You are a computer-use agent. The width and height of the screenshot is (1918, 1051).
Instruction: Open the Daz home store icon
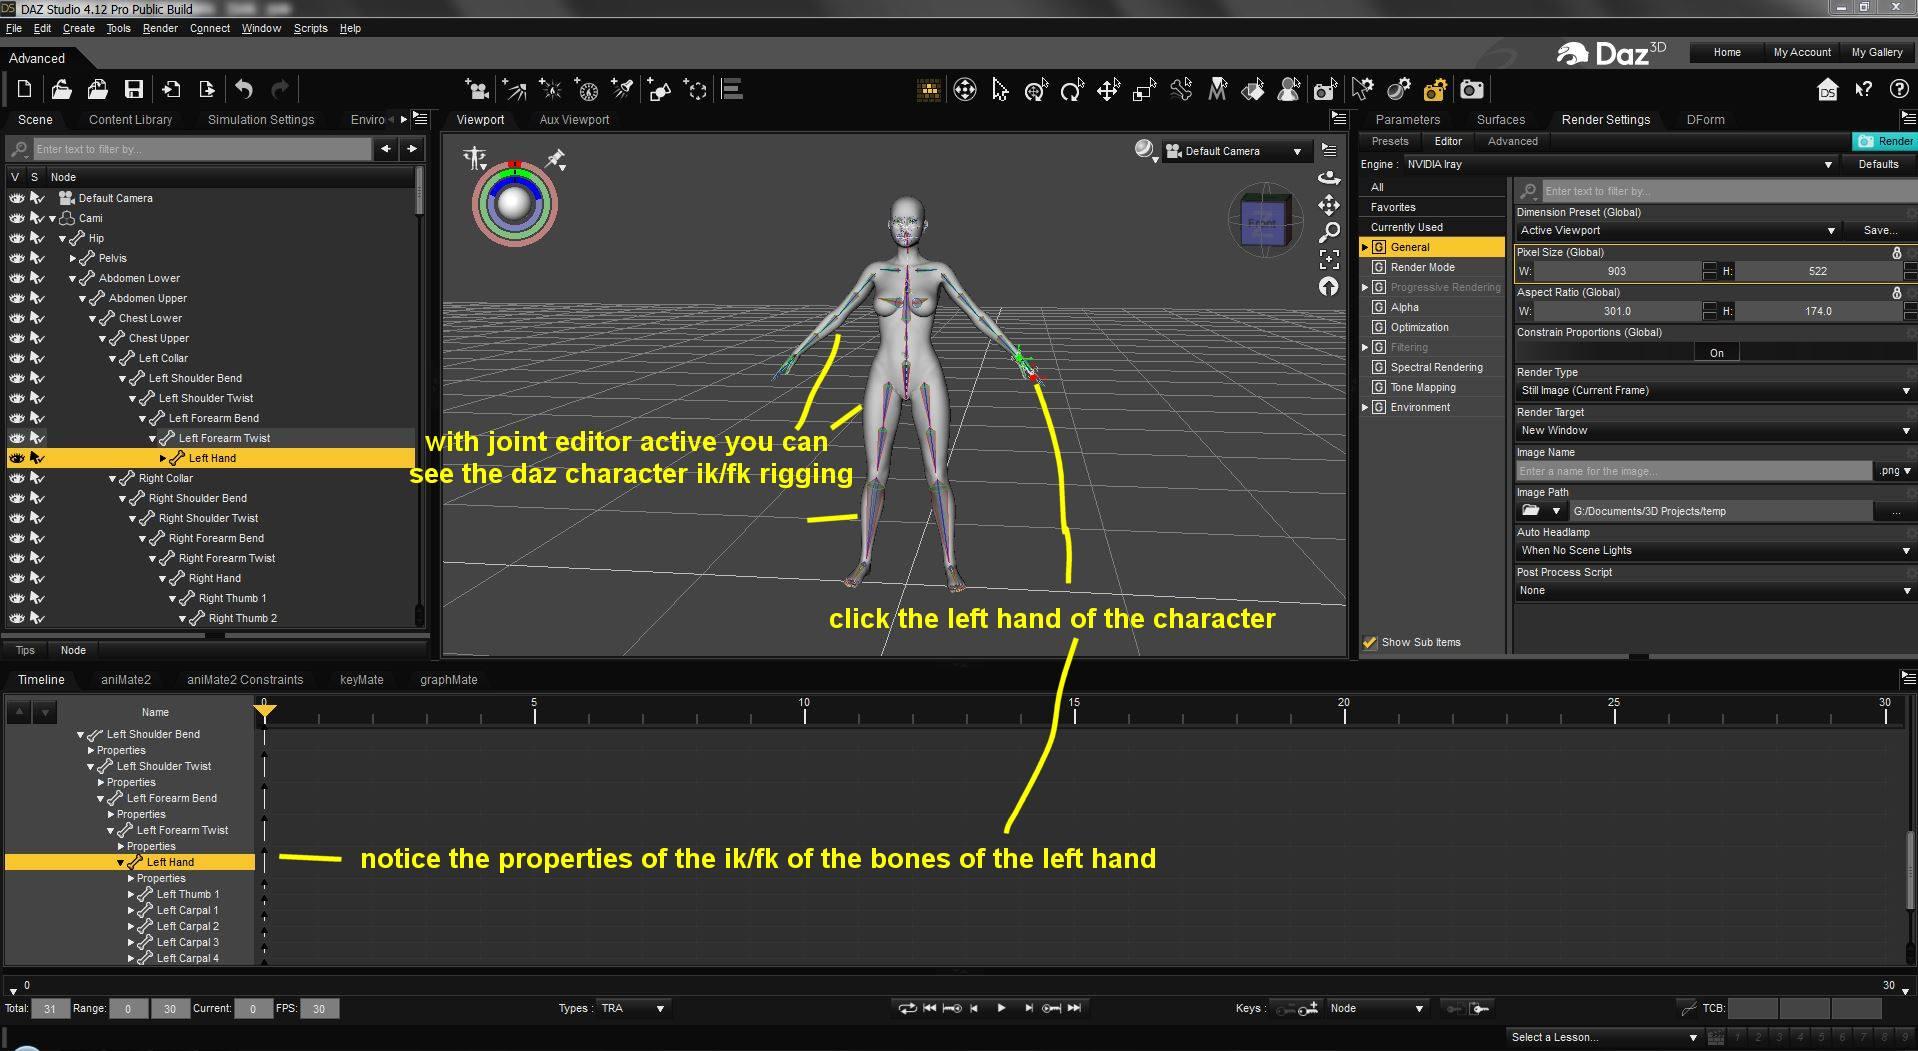tap(1827, 90)
